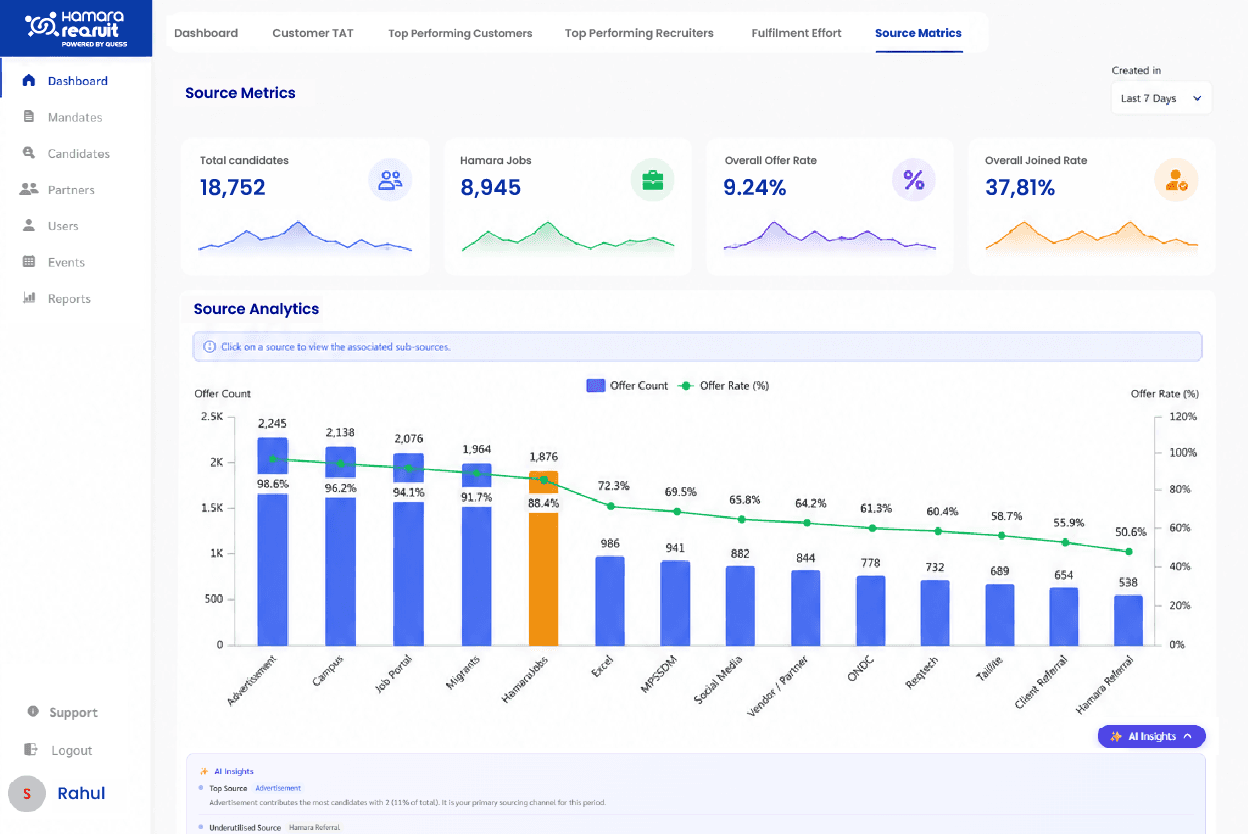Click the Overall Offer Rate value 9.24%
Screen dimensions: 1250x834
tap(755, 187)
